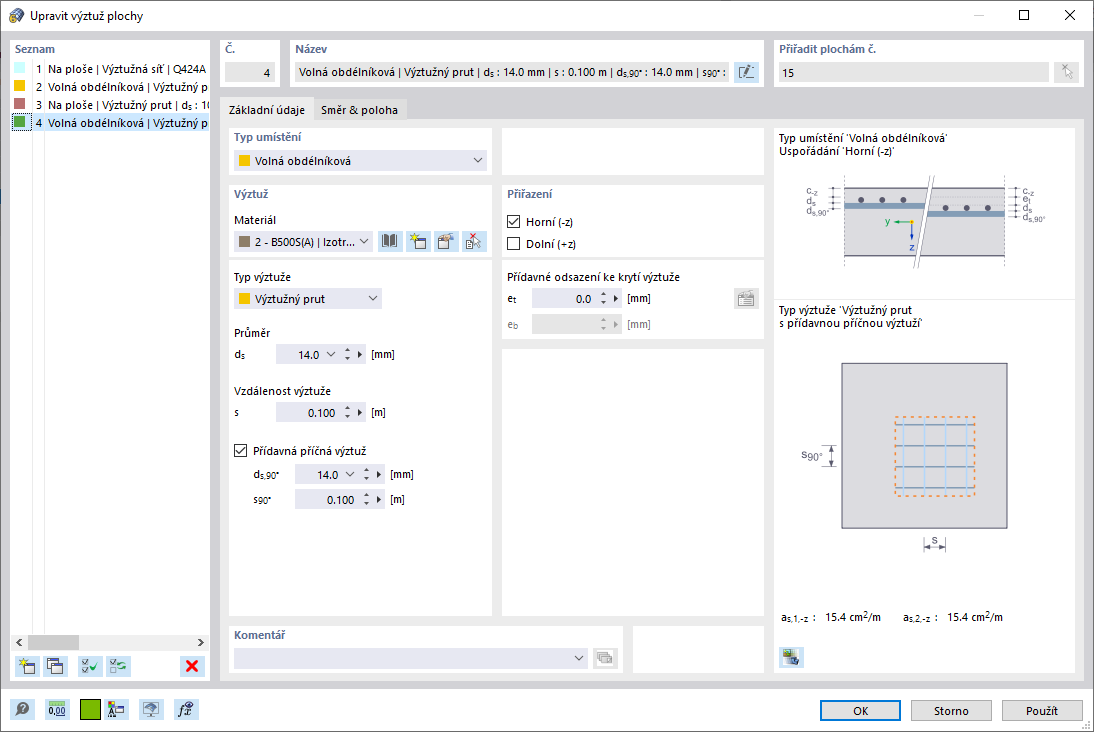Open the material library book icon

(390, 241)
